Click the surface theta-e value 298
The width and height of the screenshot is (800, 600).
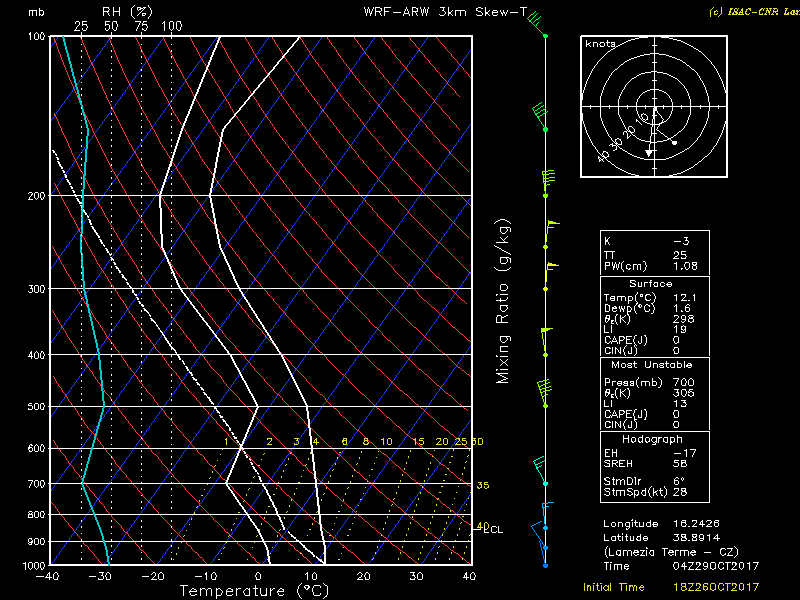tap(684, 319)
